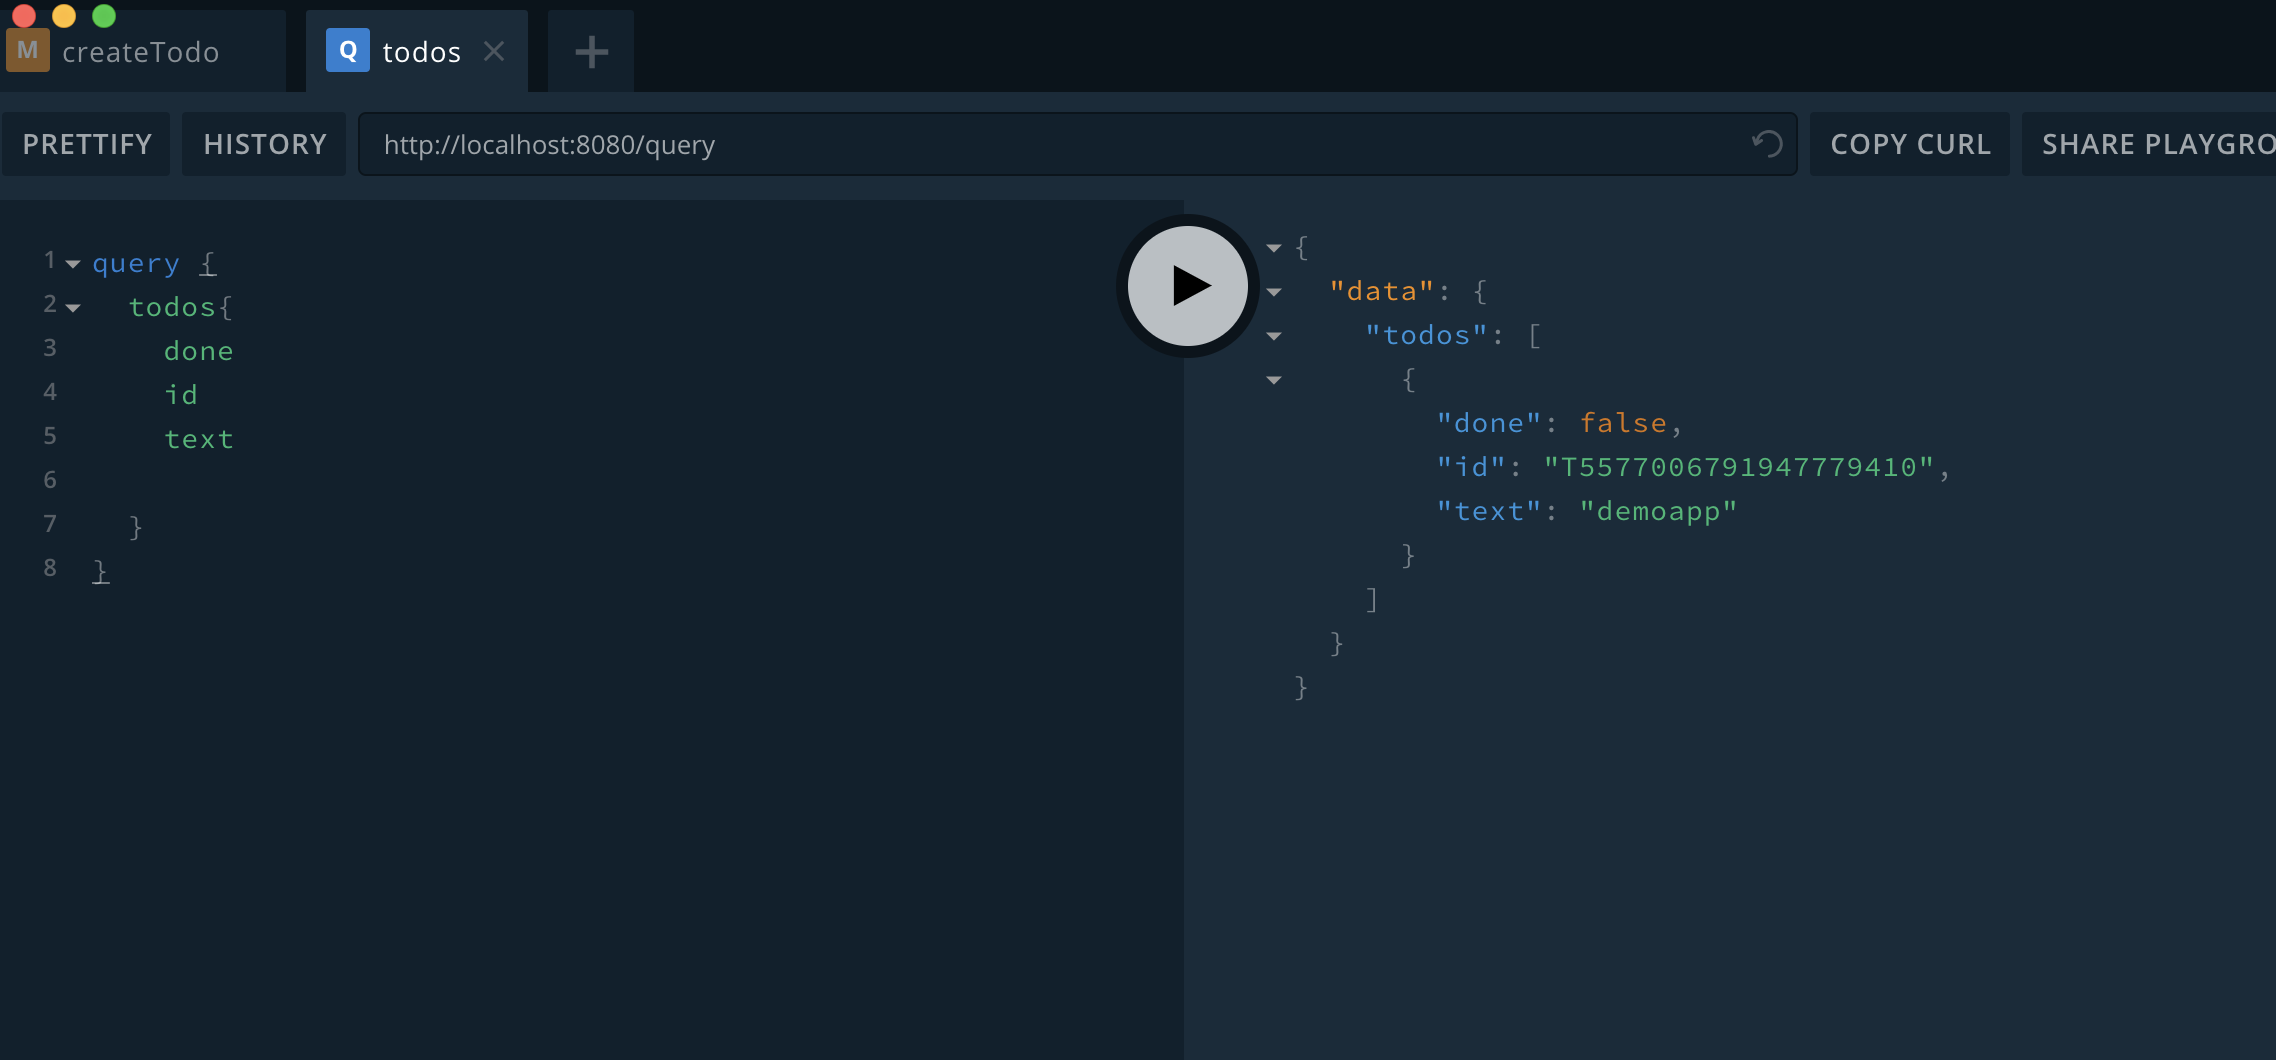Collapse the "data" object in response

click(x=1274, y=292)
